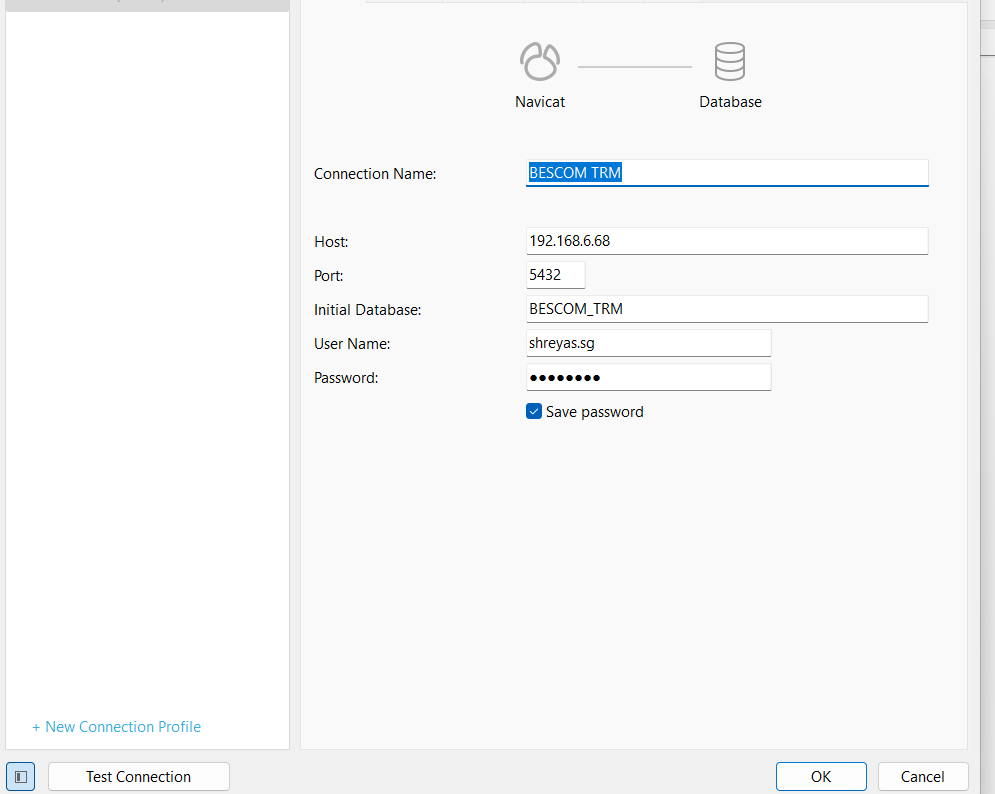
Task: Click the Navicat label under the logo
Action: click(540, 102)
